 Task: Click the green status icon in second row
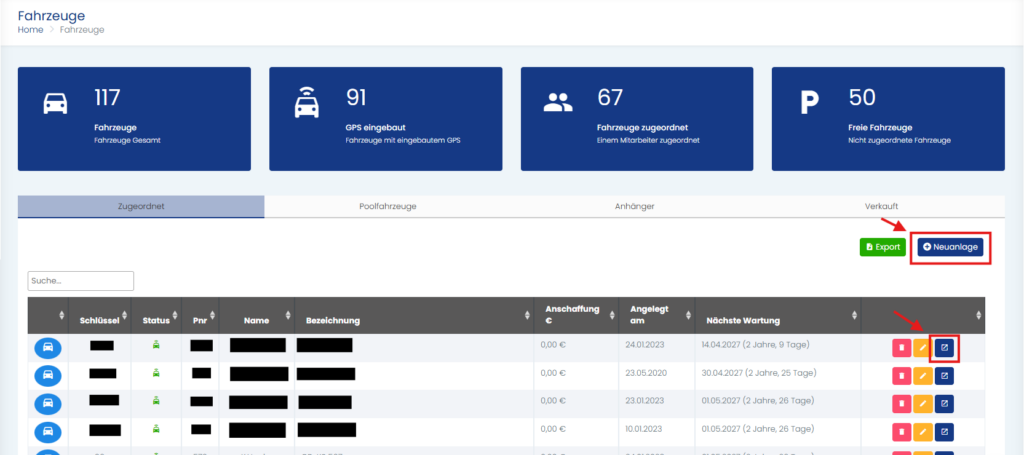coord(155,373)
